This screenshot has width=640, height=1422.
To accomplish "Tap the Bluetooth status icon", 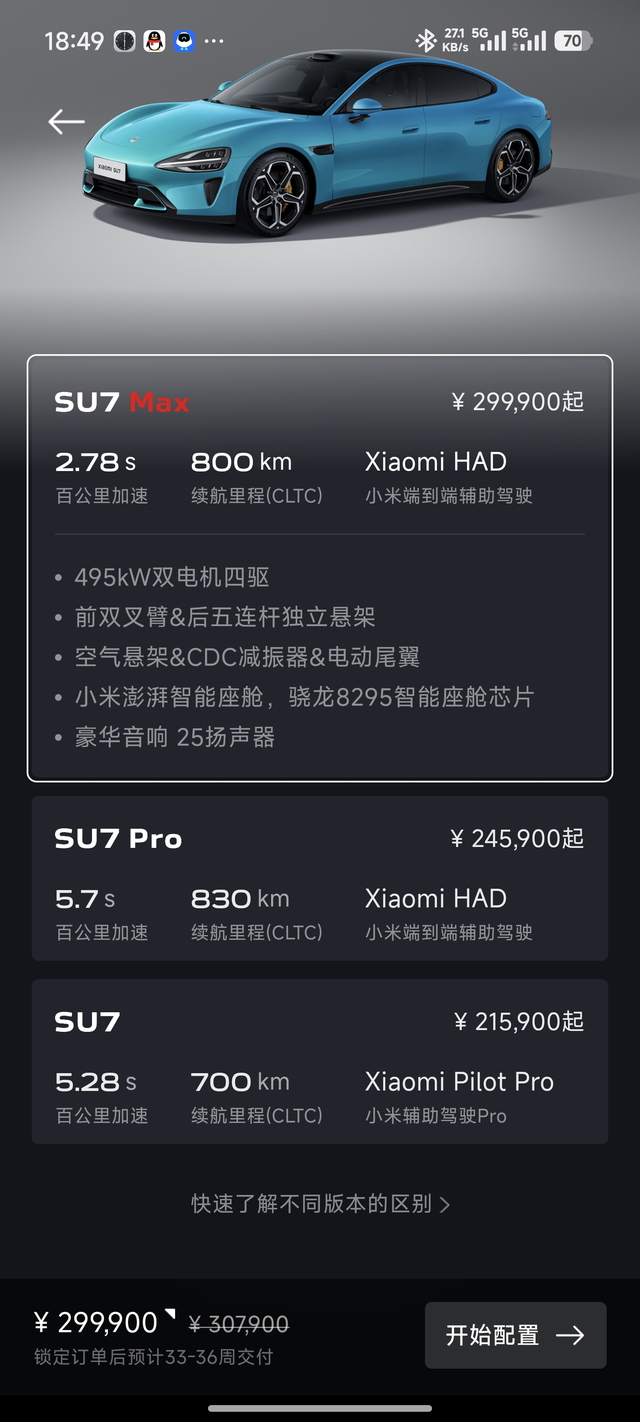I will (x=425, y=40).
